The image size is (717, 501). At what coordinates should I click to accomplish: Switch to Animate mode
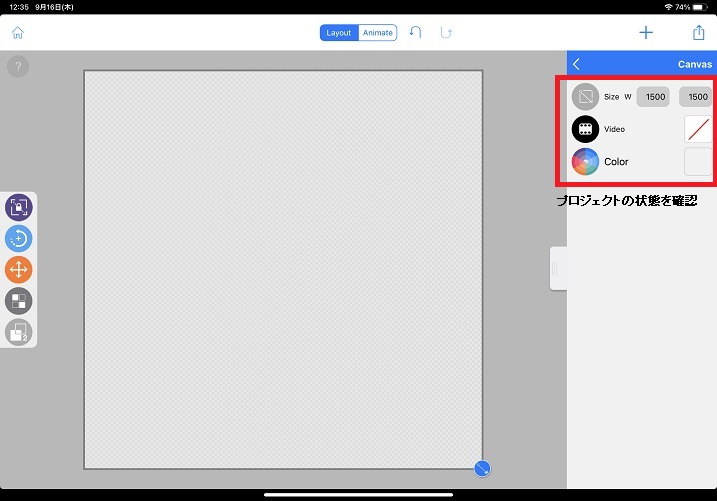(x=377, y=33)
